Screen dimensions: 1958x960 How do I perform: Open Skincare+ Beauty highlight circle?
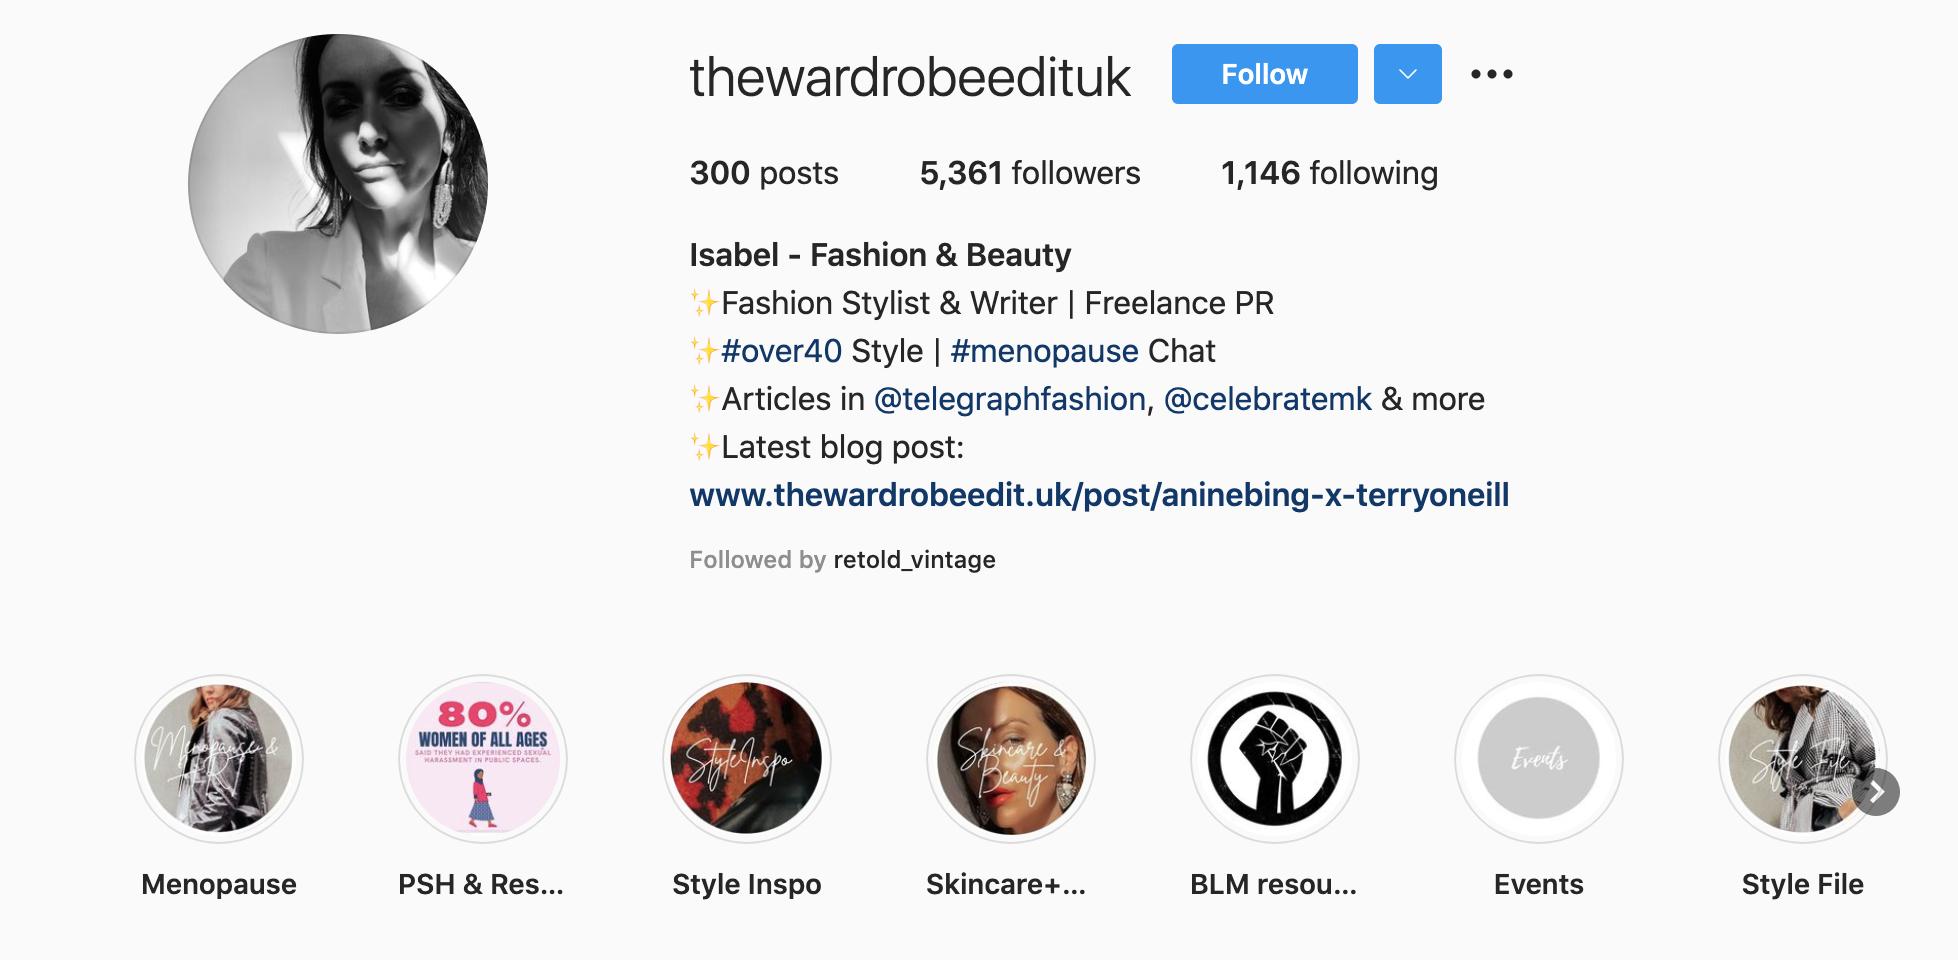pyautogui.click(x=1011, y=759)
